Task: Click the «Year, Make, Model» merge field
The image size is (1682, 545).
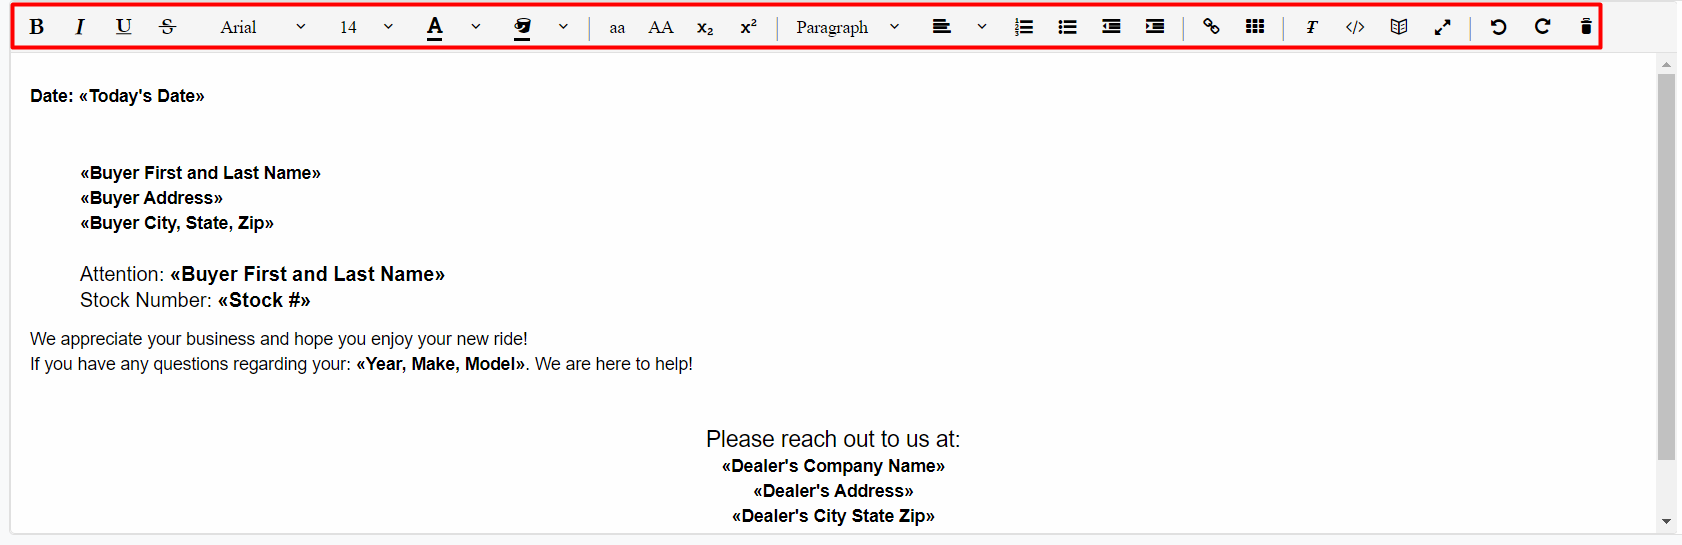Action: point(441,364)
